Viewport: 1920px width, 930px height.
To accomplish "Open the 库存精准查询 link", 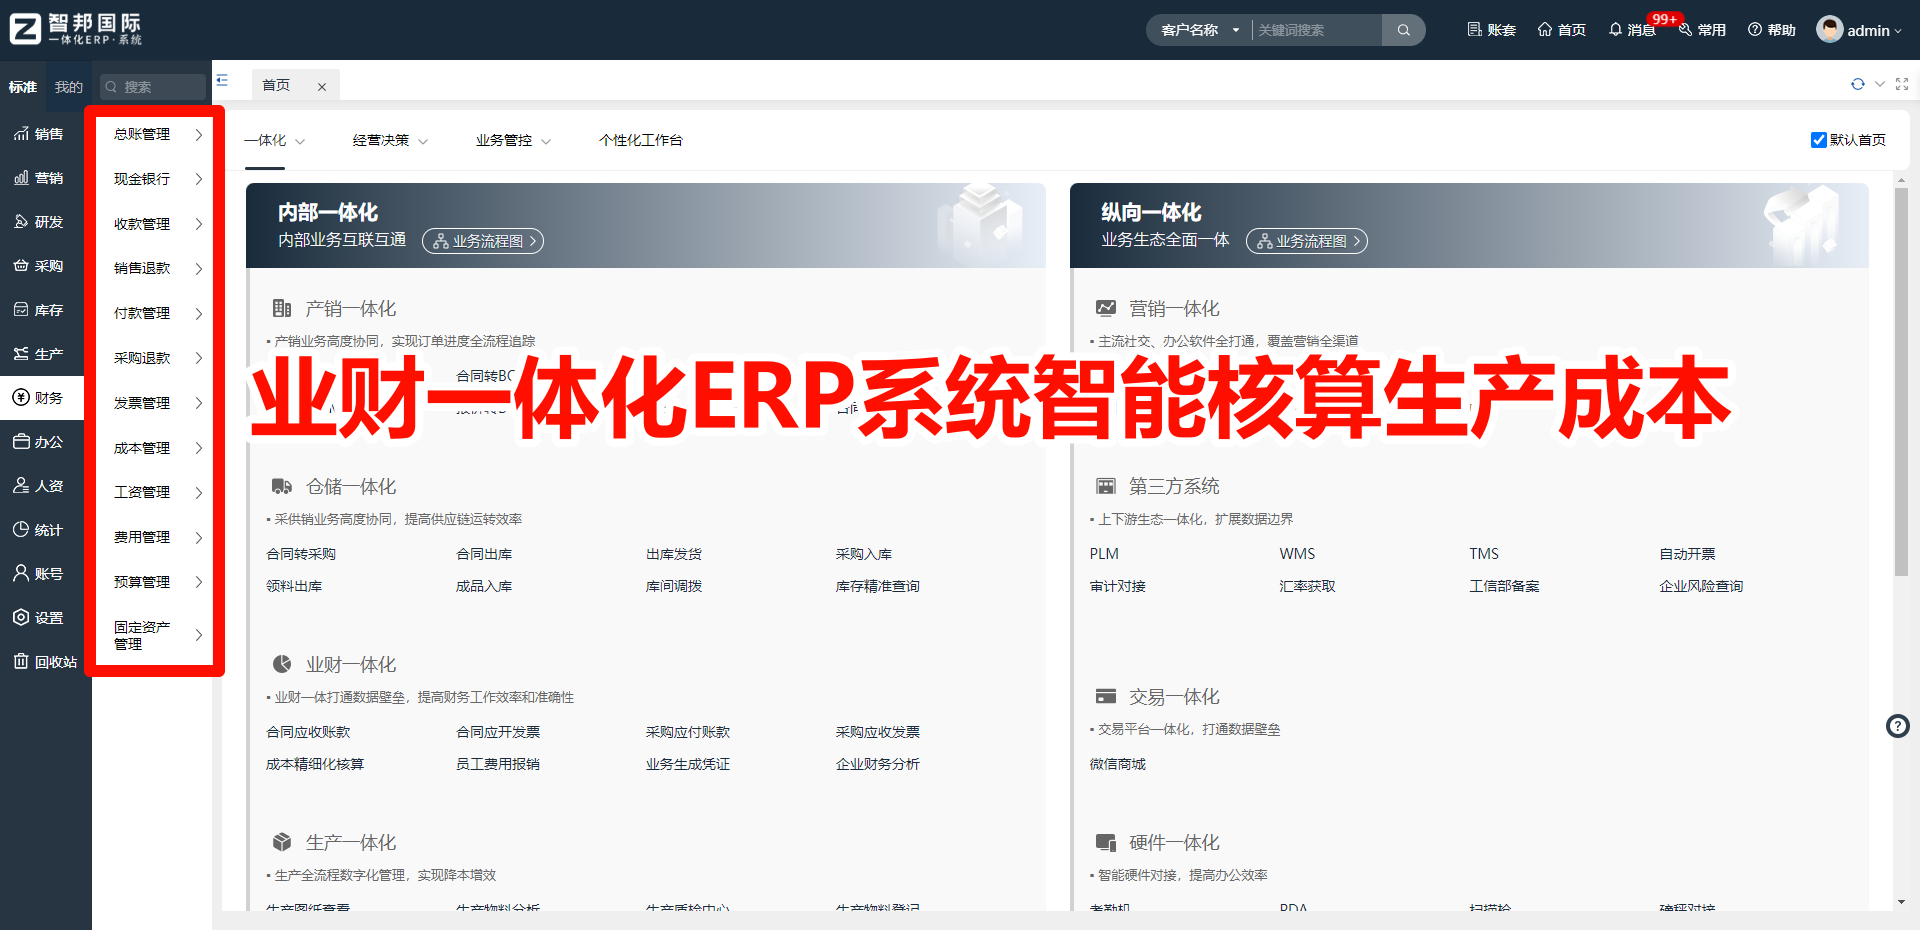I will (878, 586).
